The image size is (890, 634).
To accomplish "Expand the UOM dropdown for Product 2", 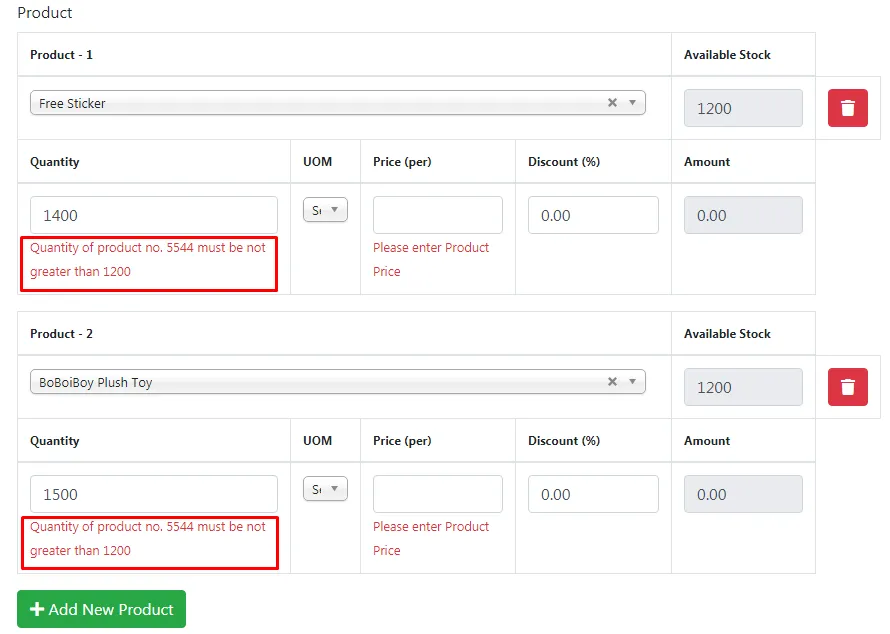I will 325,489.
